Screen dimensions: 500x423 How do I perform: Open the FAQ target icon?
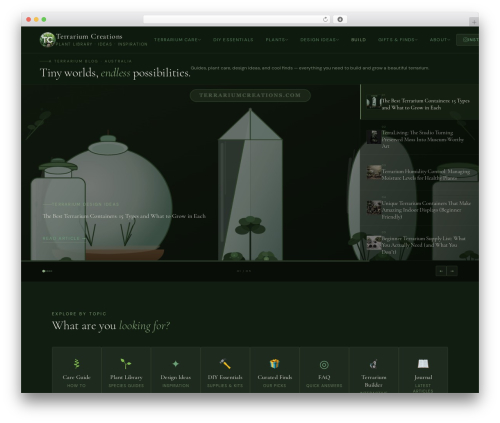pos(324,365)
